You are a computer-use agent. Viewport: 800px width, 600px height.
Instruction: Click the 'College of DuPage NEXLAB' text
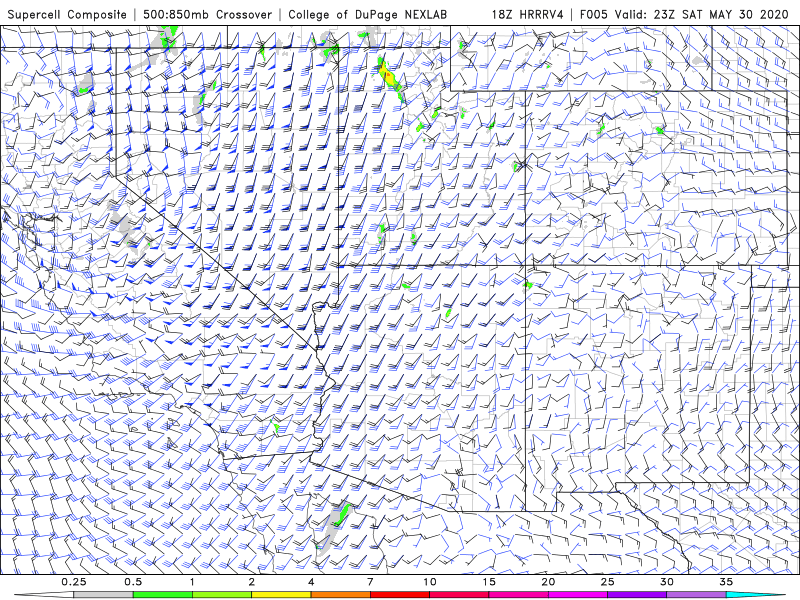[x=367, y=15]
